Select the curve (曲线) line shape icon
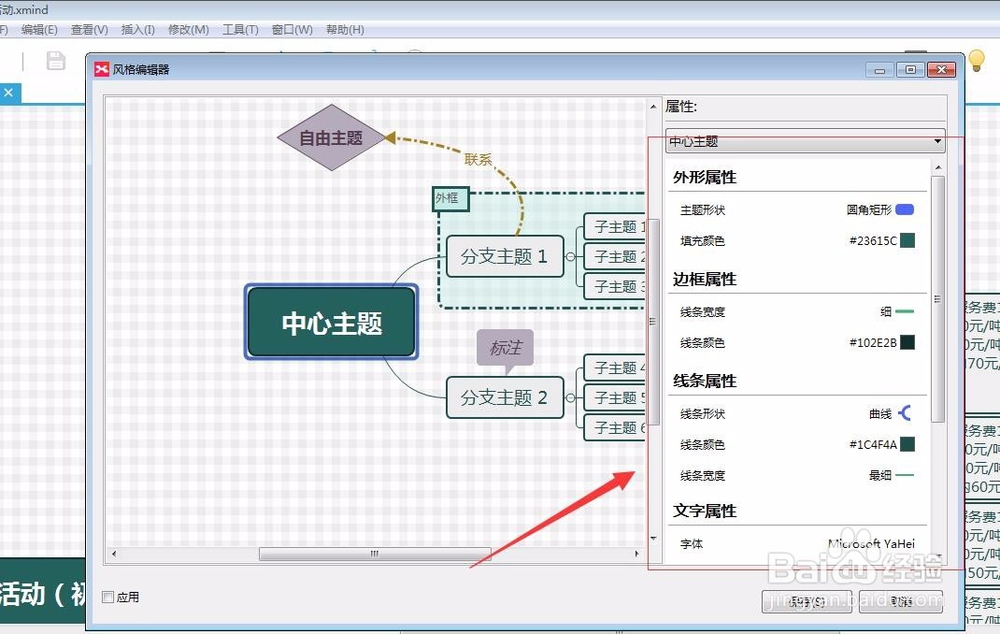Screen dimensions: 1000x634 pyautogui.click(x=906, y=412)
